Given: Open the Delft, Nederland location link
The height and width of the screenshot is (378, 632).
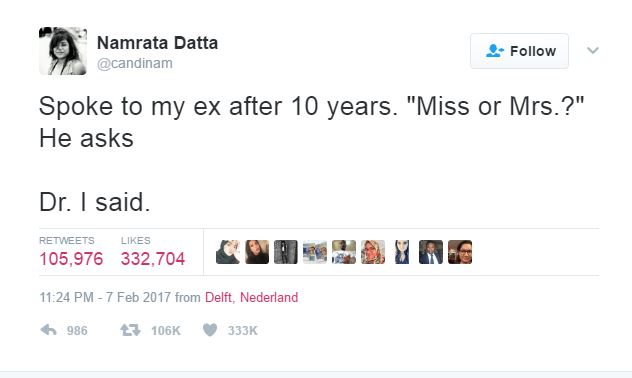Looking at the screenshot, I should 252,297.
